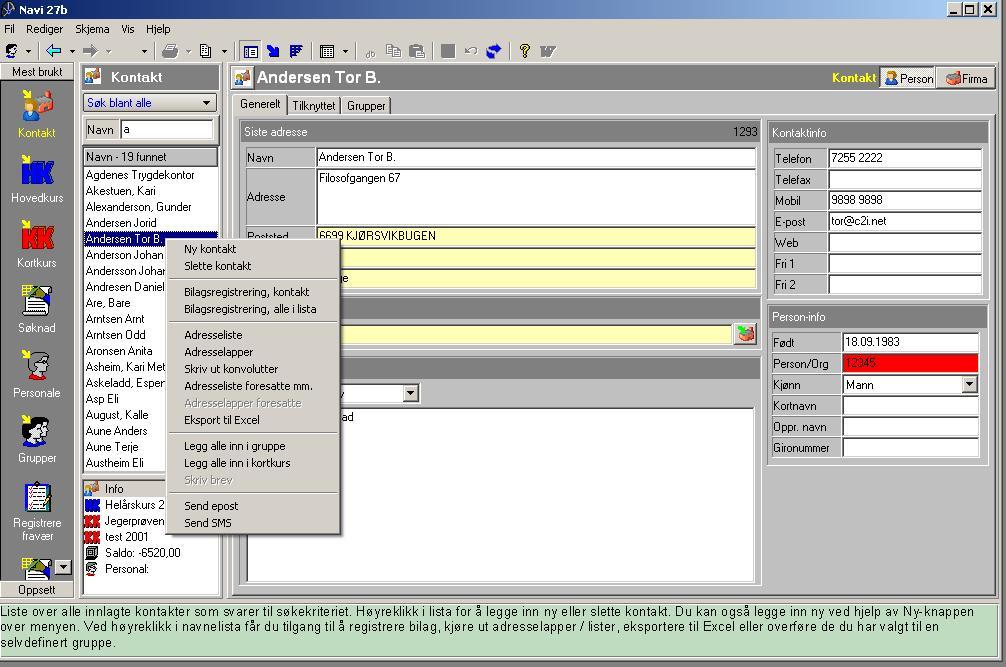Click the form layout toolbar icon
Image resolution: width=1006 pixels, height=667 pixels.
[251, 51]
